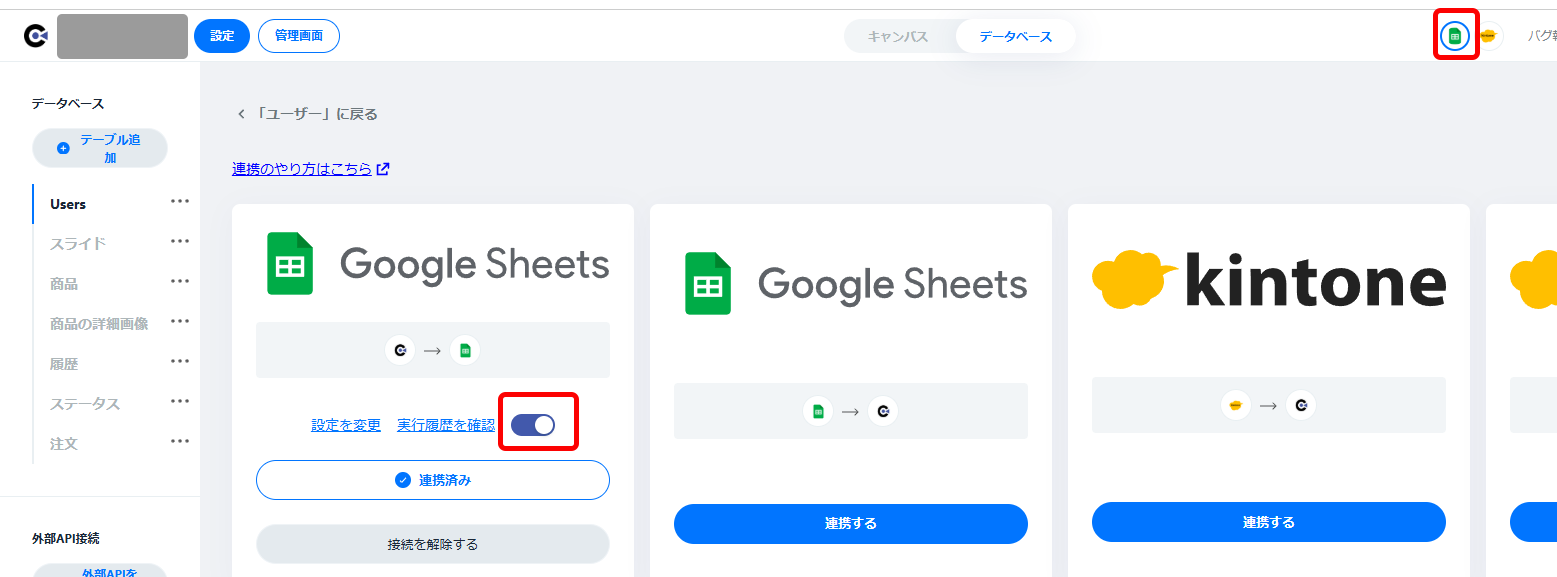
Task: Open more options for ステータス table
Action: coord(180,402)
